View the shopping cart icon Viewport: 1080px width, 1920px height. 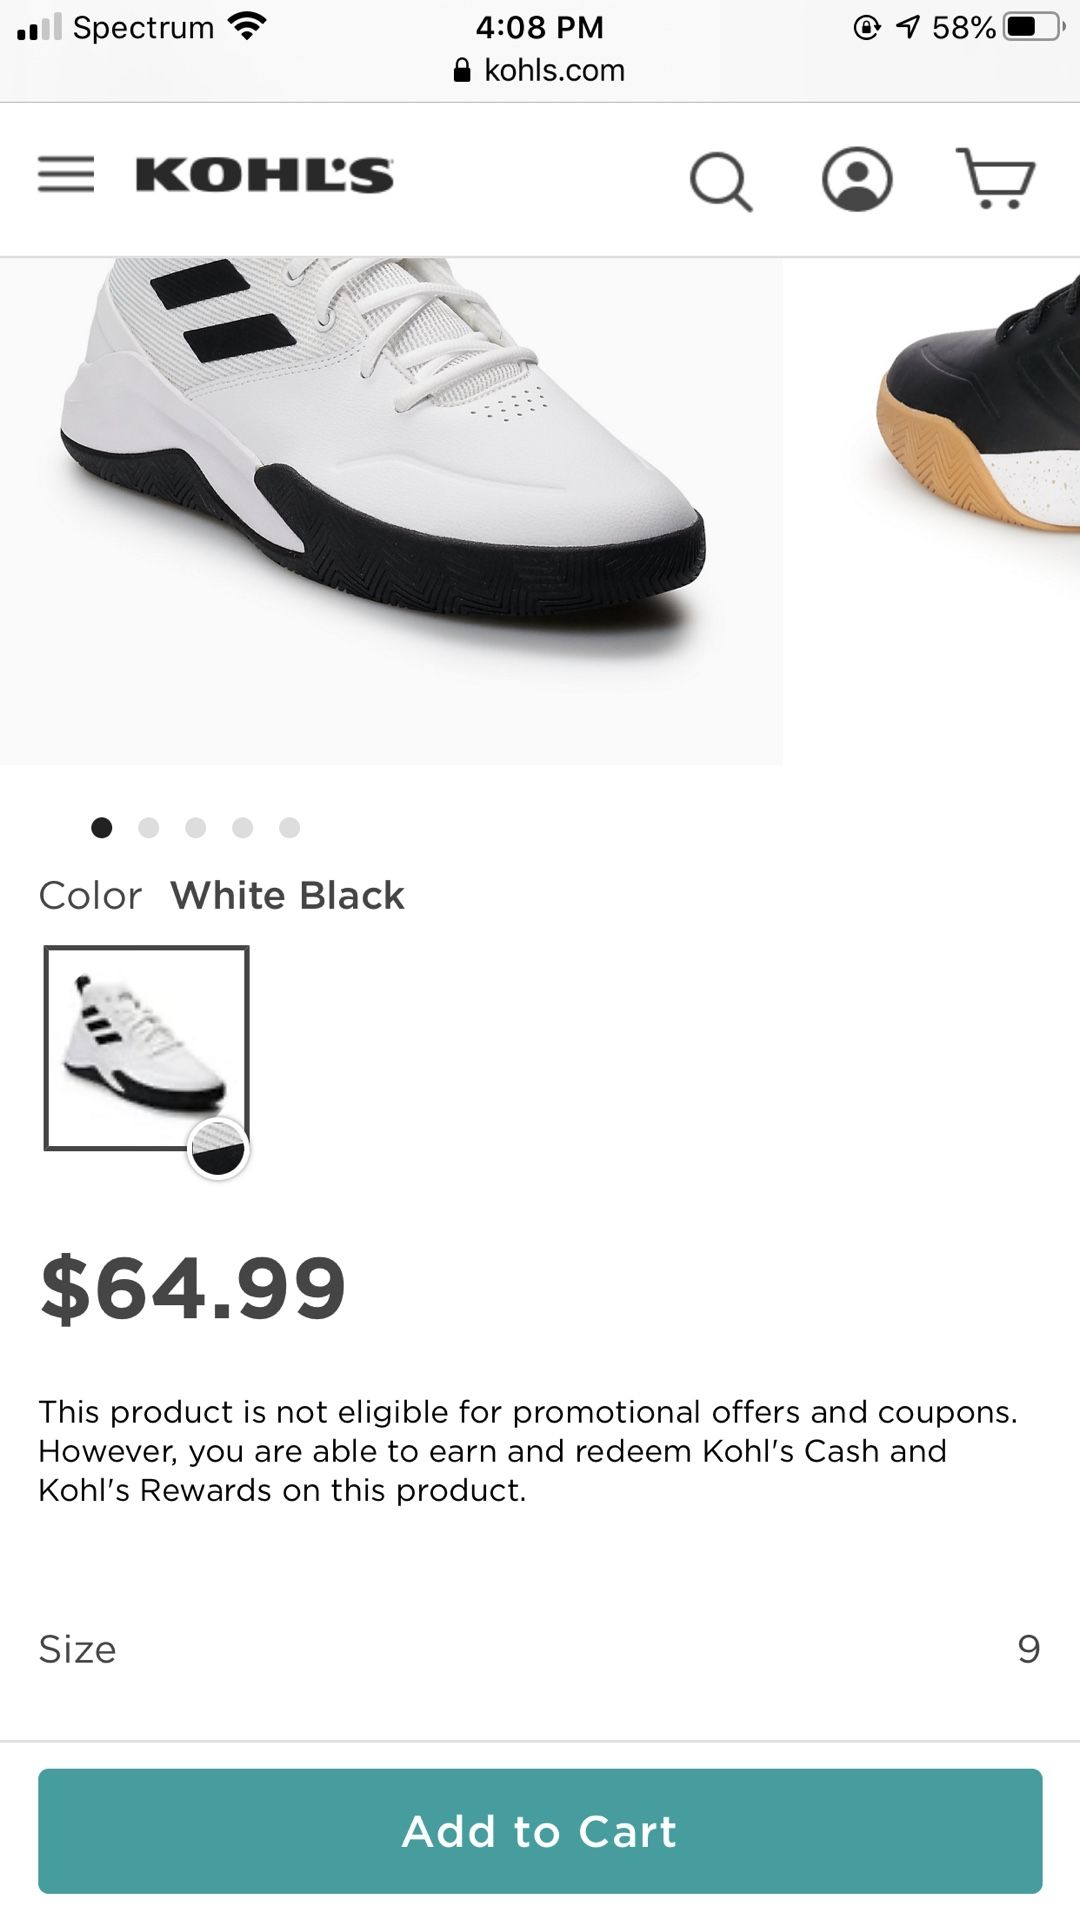point(996,178)
